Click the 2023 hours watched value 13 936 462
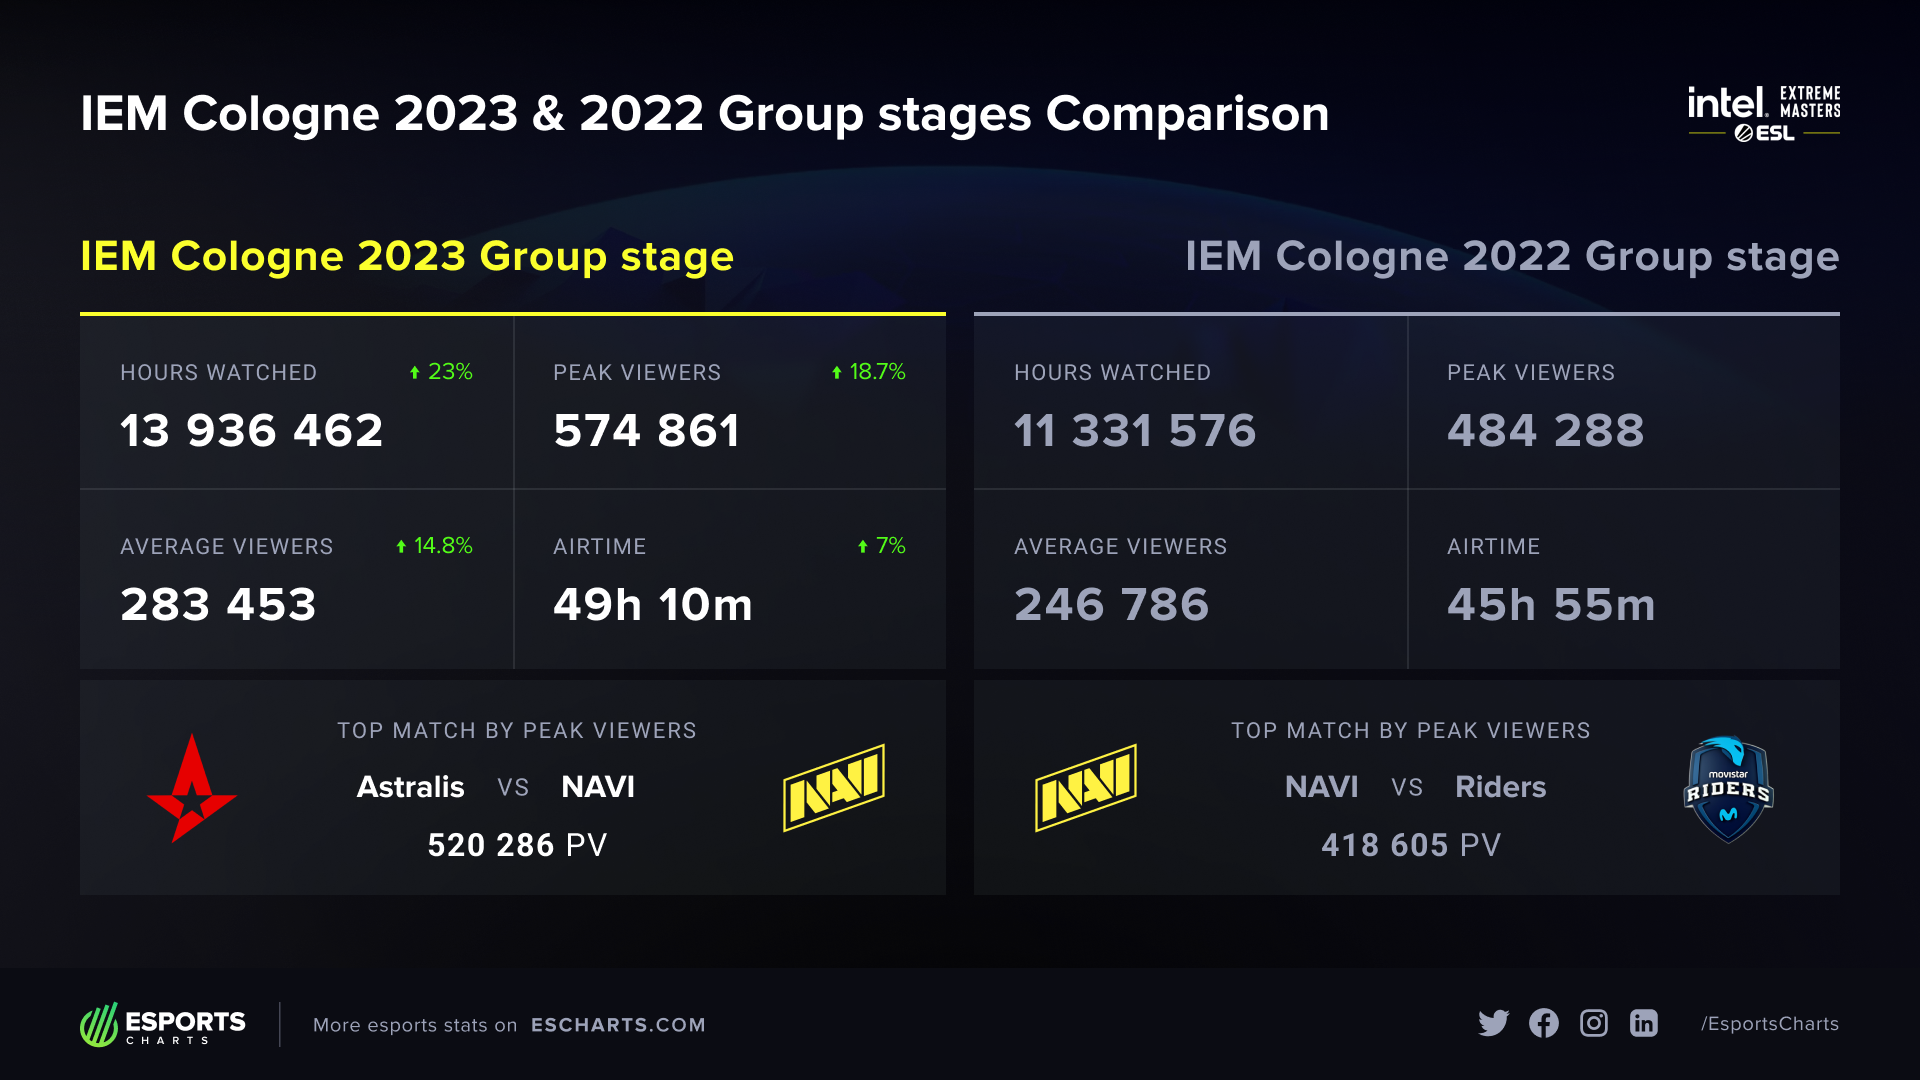This screenshot has height=1080, width=1920. tap(252, 431)
